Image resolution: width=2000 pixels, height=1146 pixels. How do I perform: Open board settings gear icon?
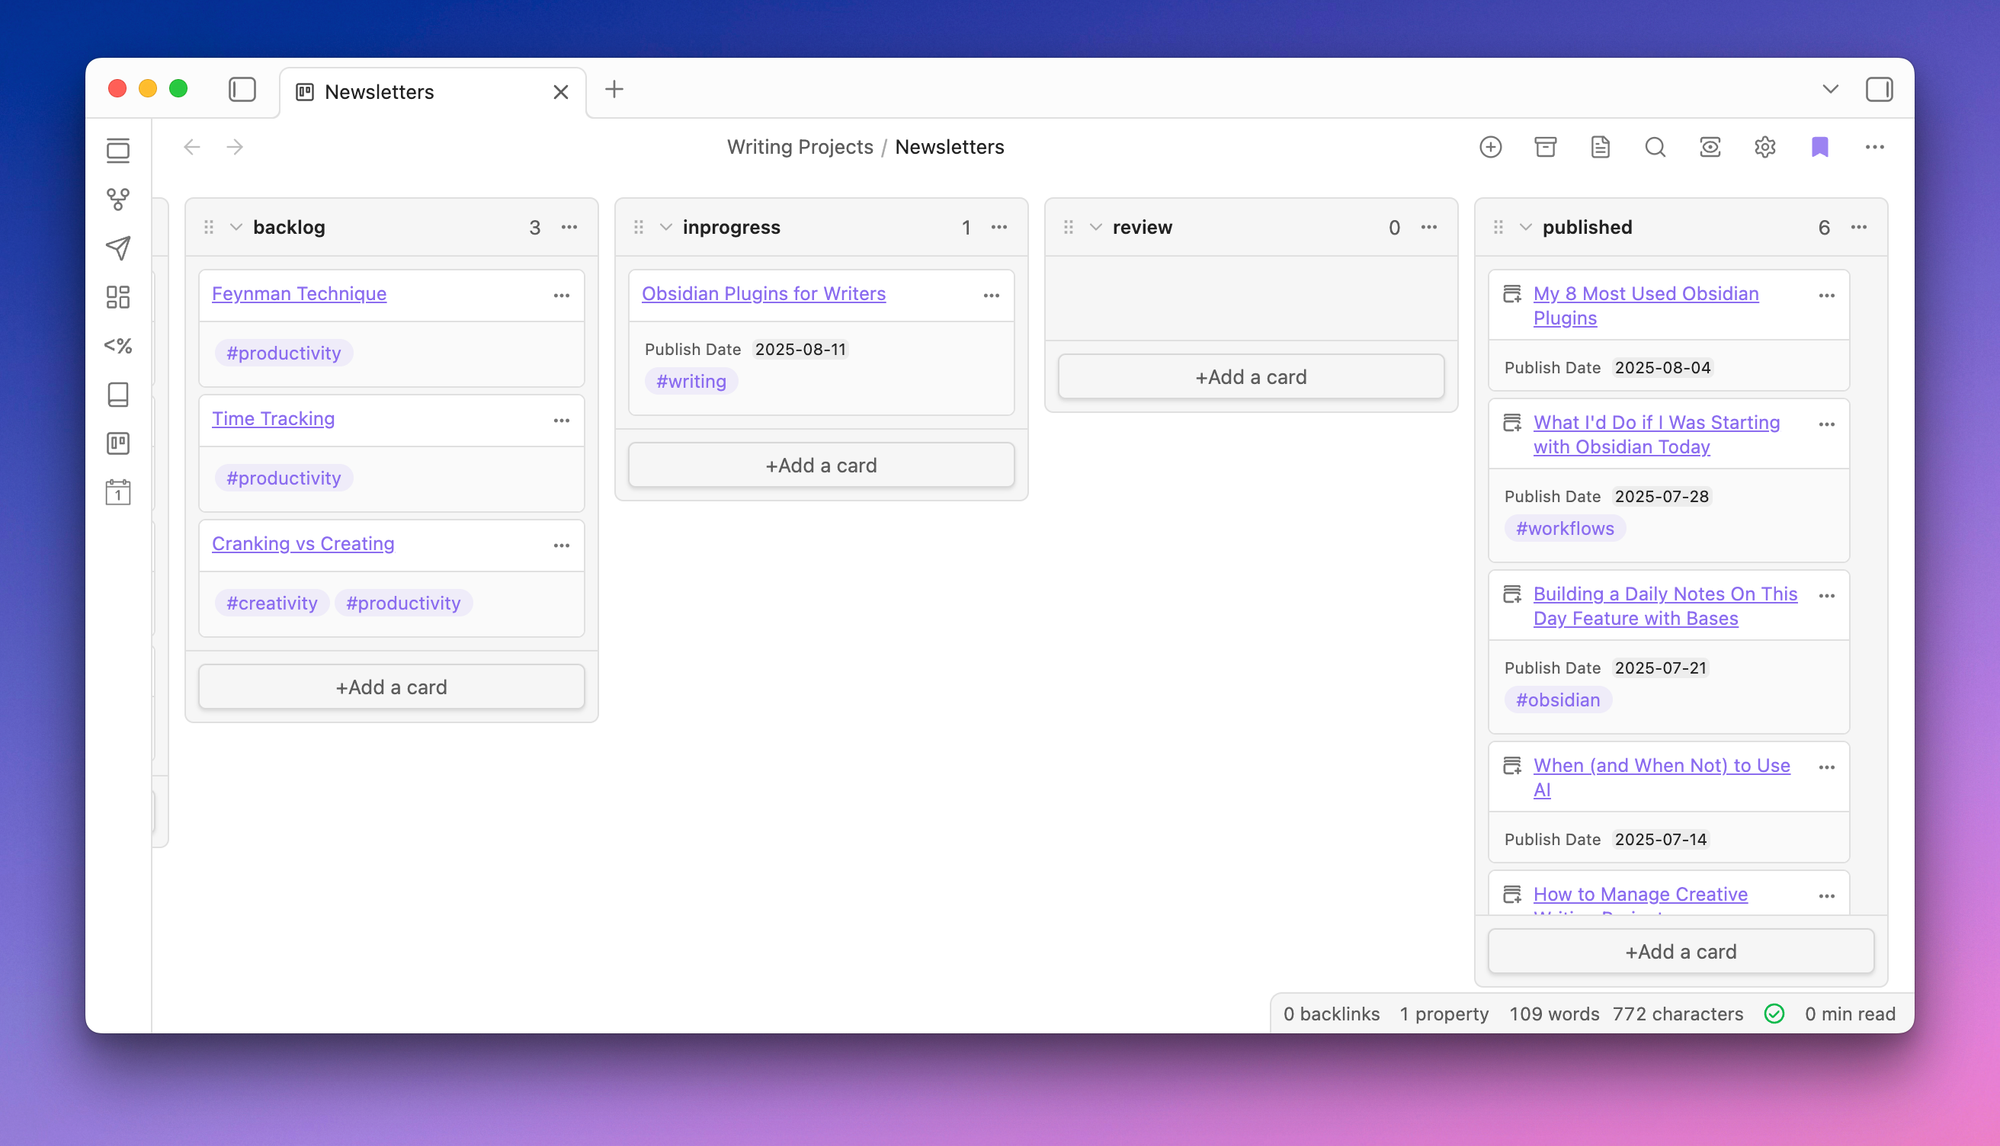coord(1765,147)
